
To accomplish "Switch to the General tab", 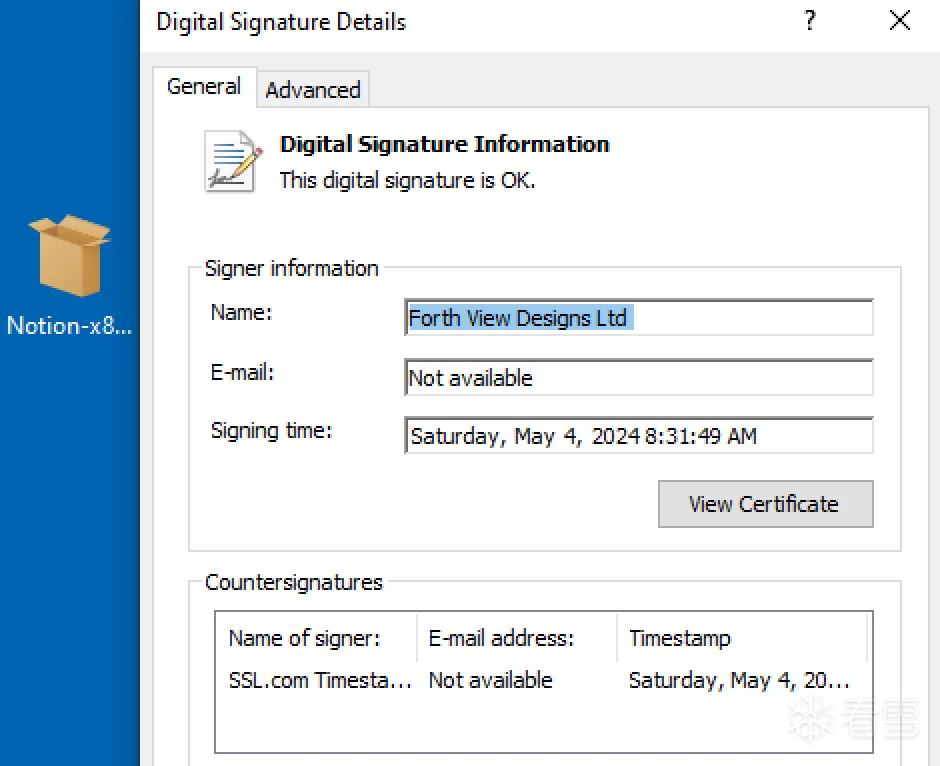I will click(204, 87).
